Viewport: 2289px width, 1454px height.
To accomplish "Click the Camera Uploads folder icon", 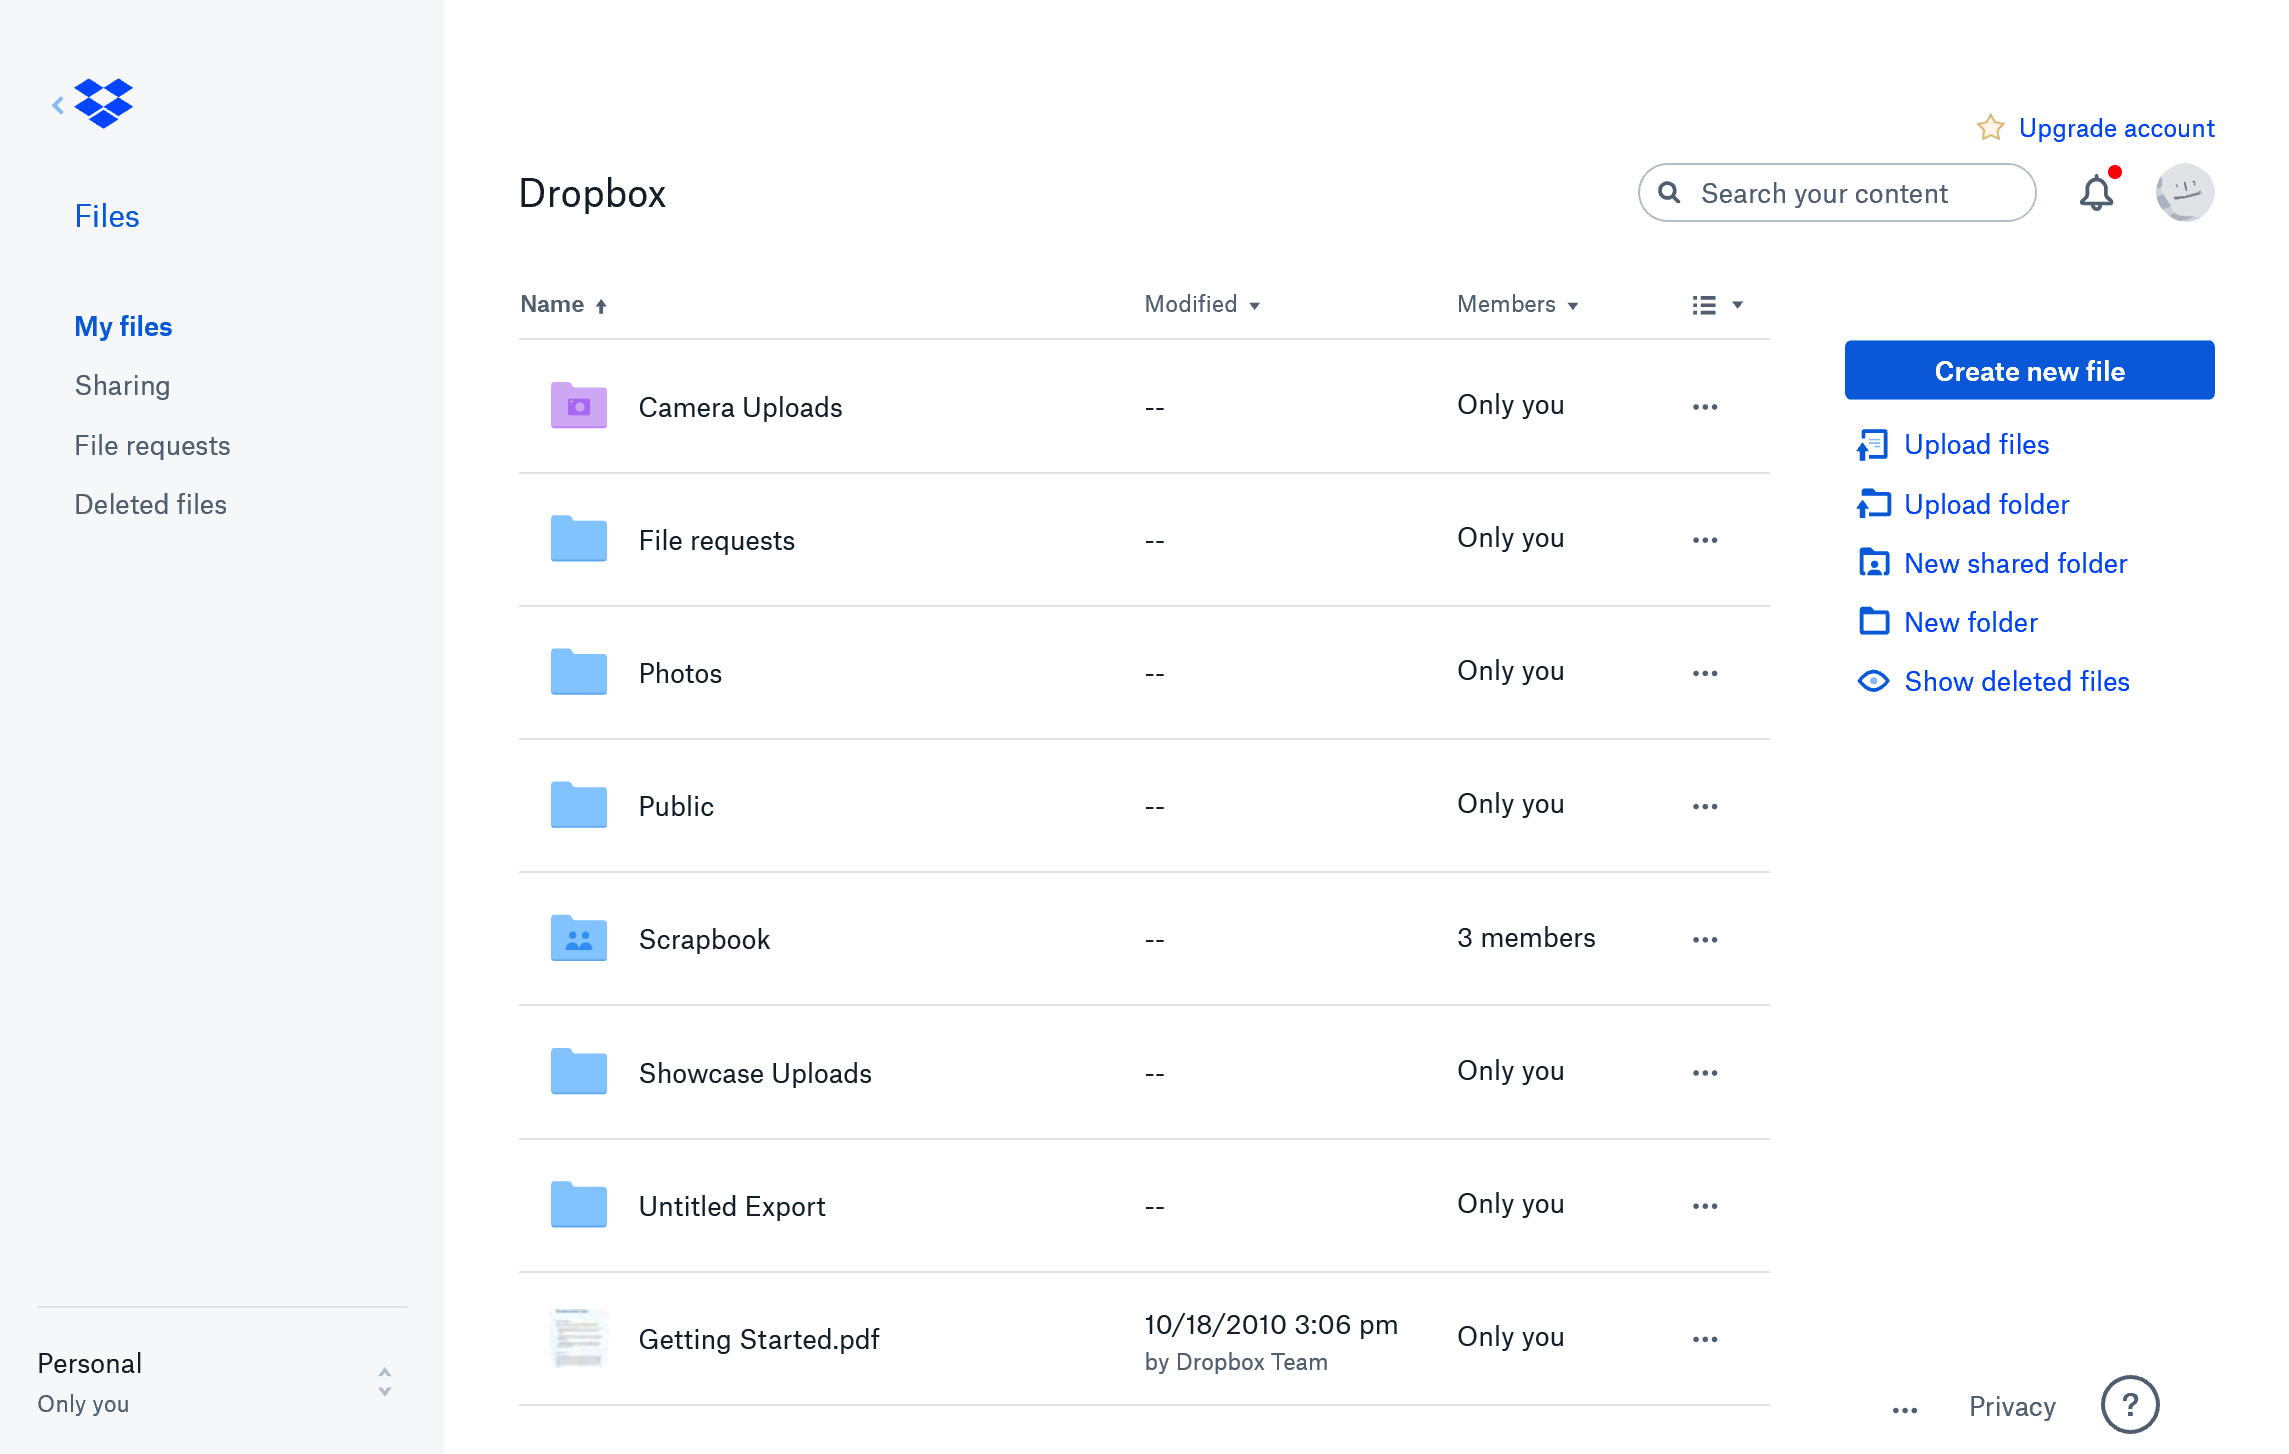I will (579, 406).
